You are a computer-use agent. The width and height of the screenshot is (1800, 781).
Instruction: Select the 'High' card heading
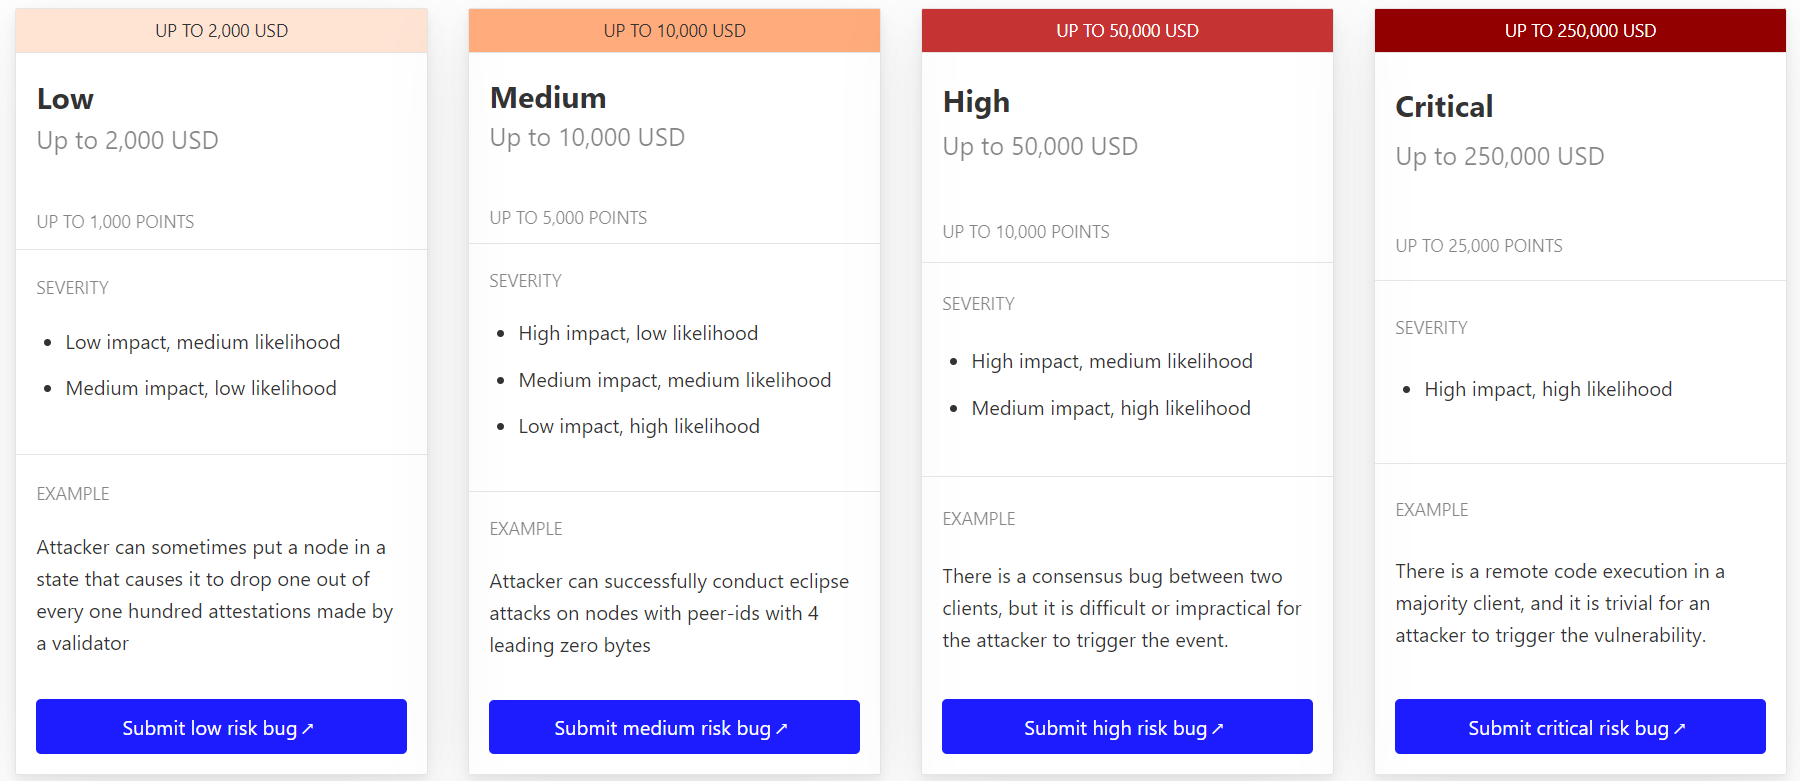[976, 102]
